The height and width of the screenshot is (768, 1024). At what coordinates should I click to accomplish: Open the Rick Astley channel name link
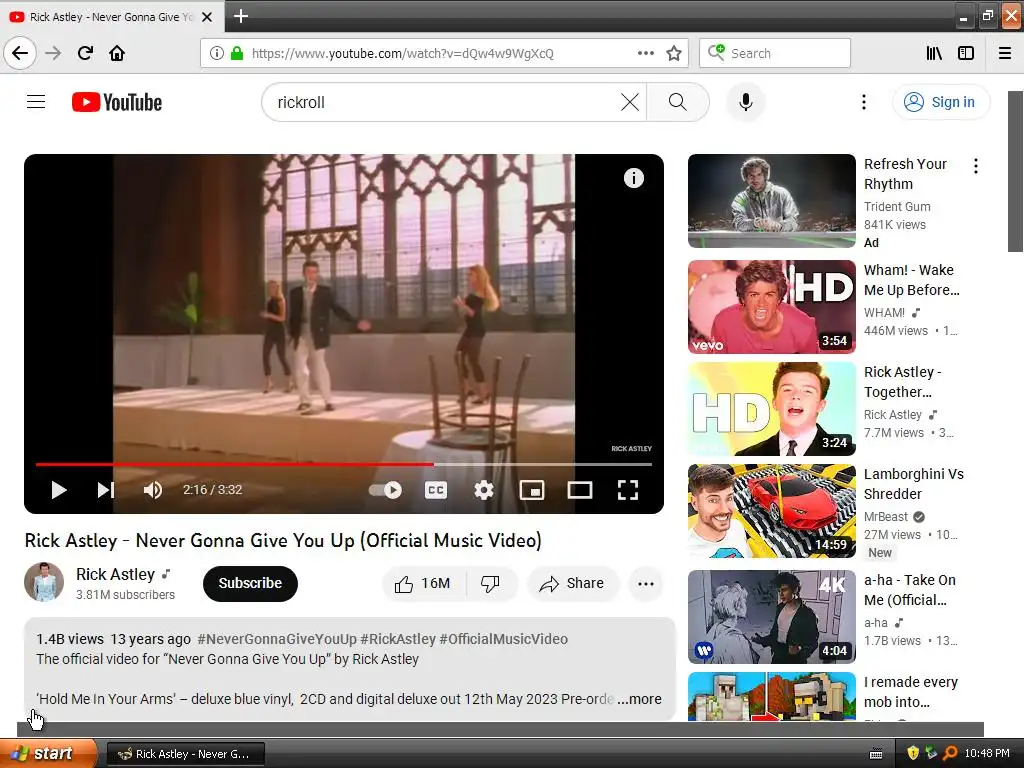(115, 574)
